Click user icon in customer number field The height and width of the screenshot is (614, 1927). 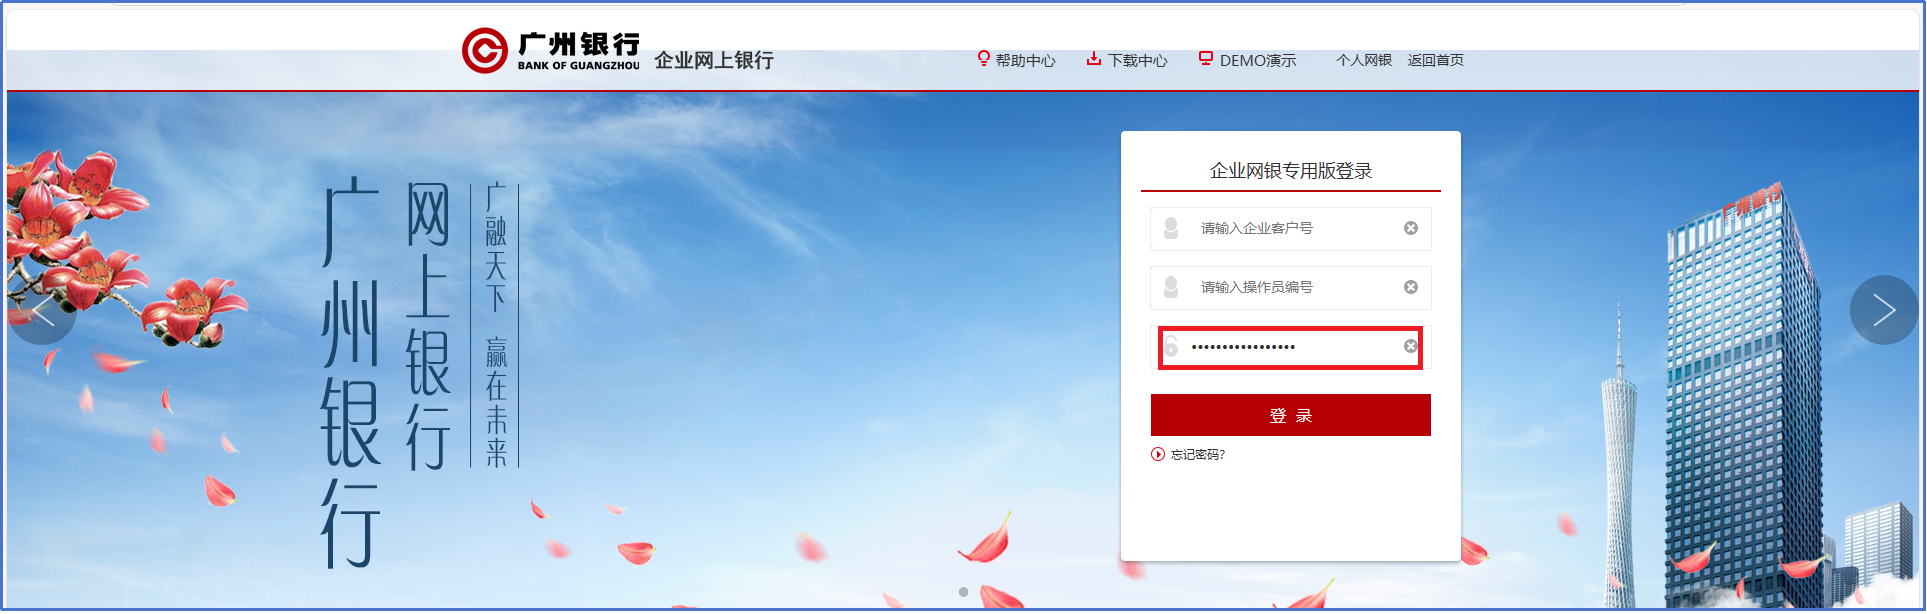(x=1171, y=228)
